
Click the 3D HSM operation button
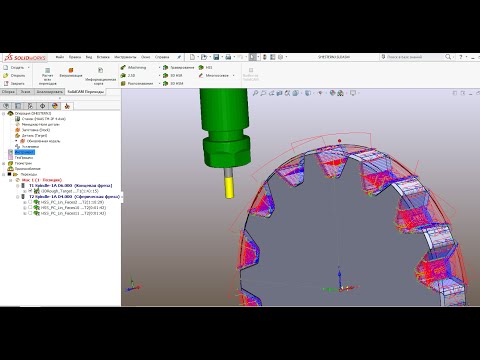coord(173,84)
